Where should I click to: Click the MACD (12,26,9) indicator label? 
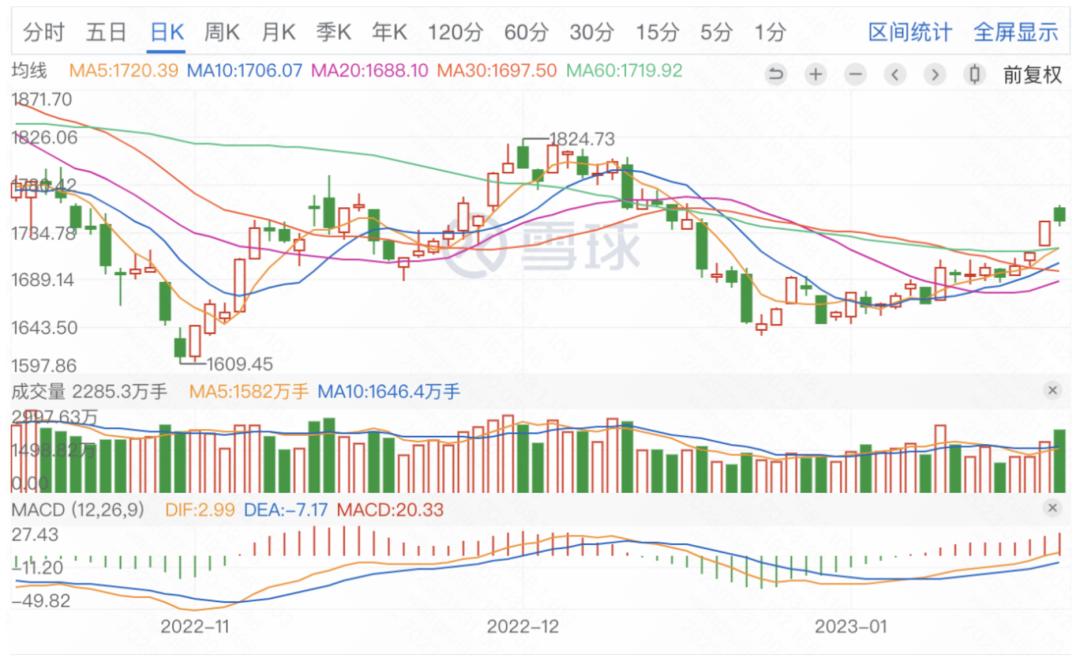pos(78,510)
